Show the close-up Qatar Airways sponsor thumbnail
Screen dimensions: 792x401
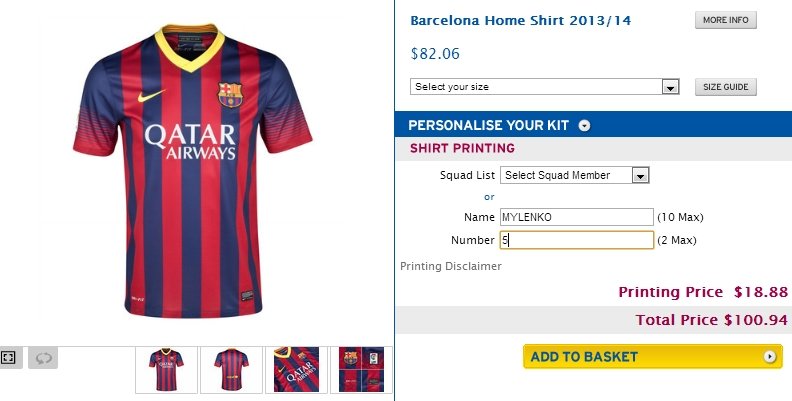click(295, 370)
